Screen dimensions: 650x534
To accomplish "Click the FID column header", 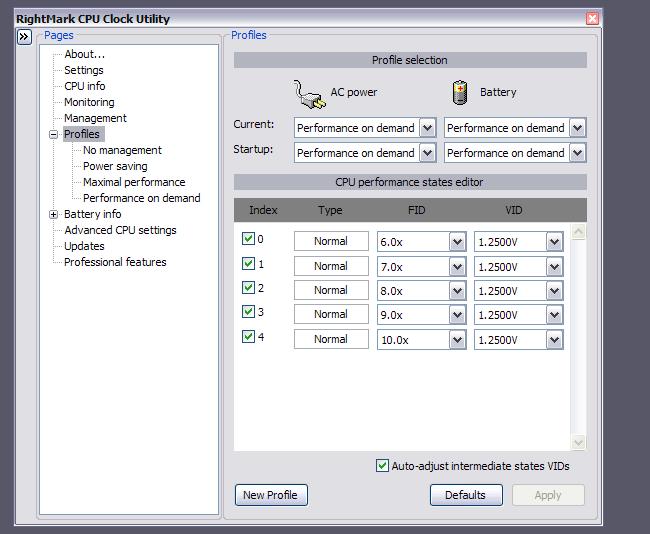I will tap(417, 210).
